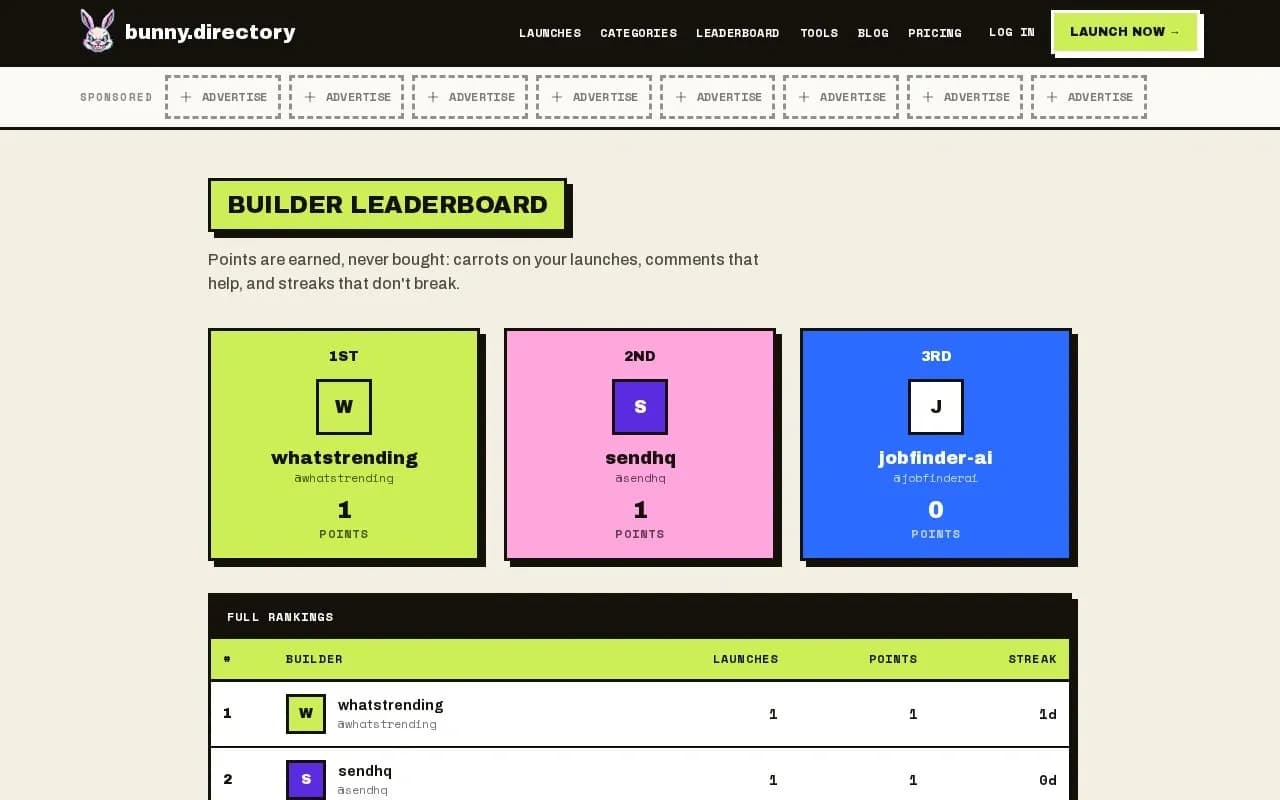1280x800 pixels.
Task: Click the 2ND label on the pink card
Action: pyautogui.click(x=640, y=356)
